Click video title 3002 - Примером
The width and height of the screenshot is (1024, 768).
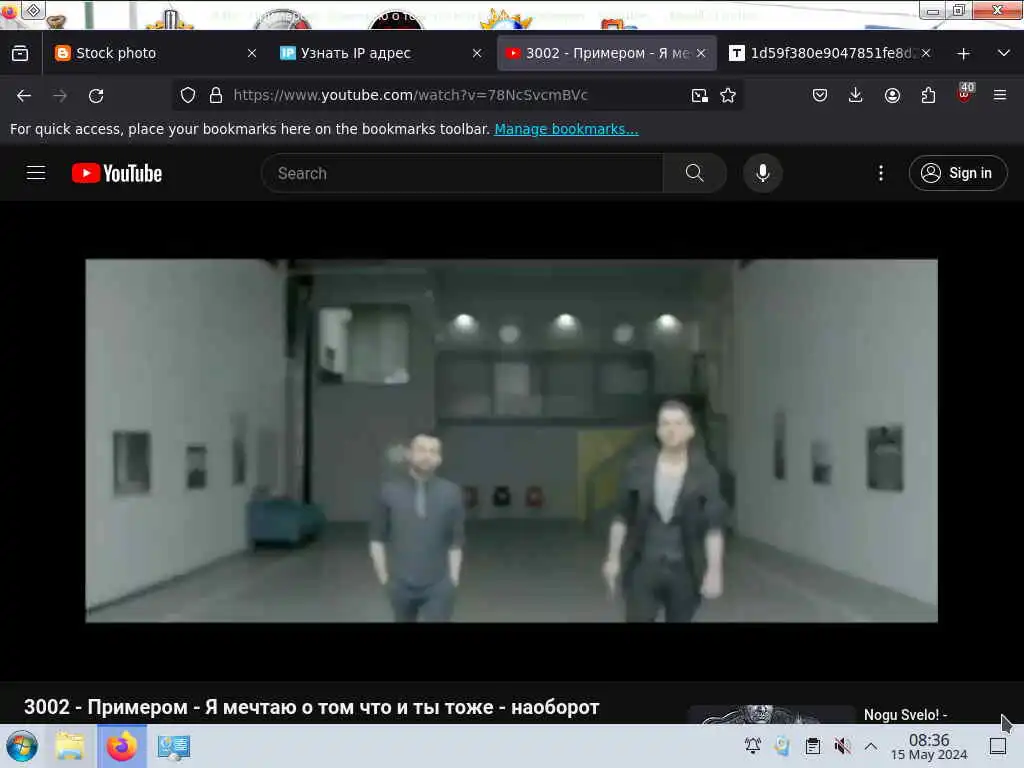coord(312,707)
